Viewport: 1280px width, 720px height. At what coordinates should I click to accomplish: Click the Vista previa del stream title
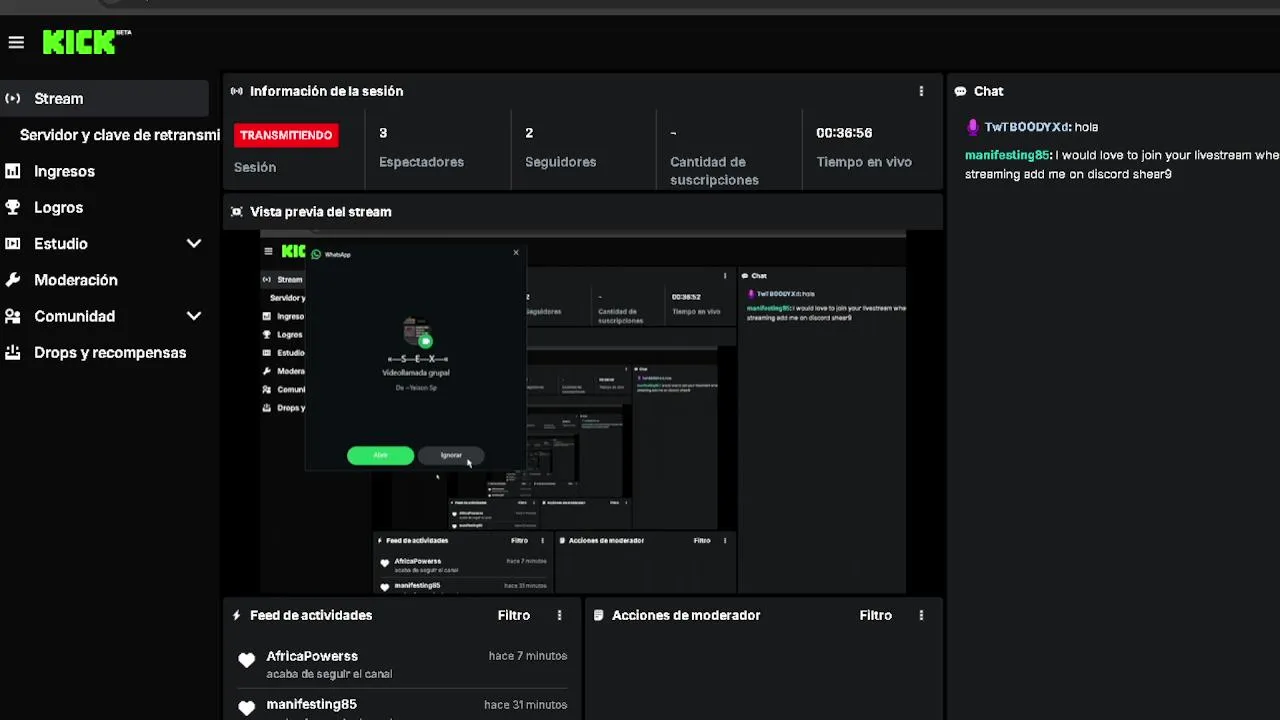[321, 212]
